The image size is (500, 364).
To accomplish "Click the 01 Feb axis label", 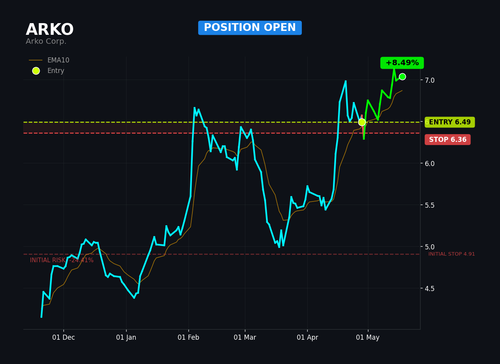I will 188,337.
